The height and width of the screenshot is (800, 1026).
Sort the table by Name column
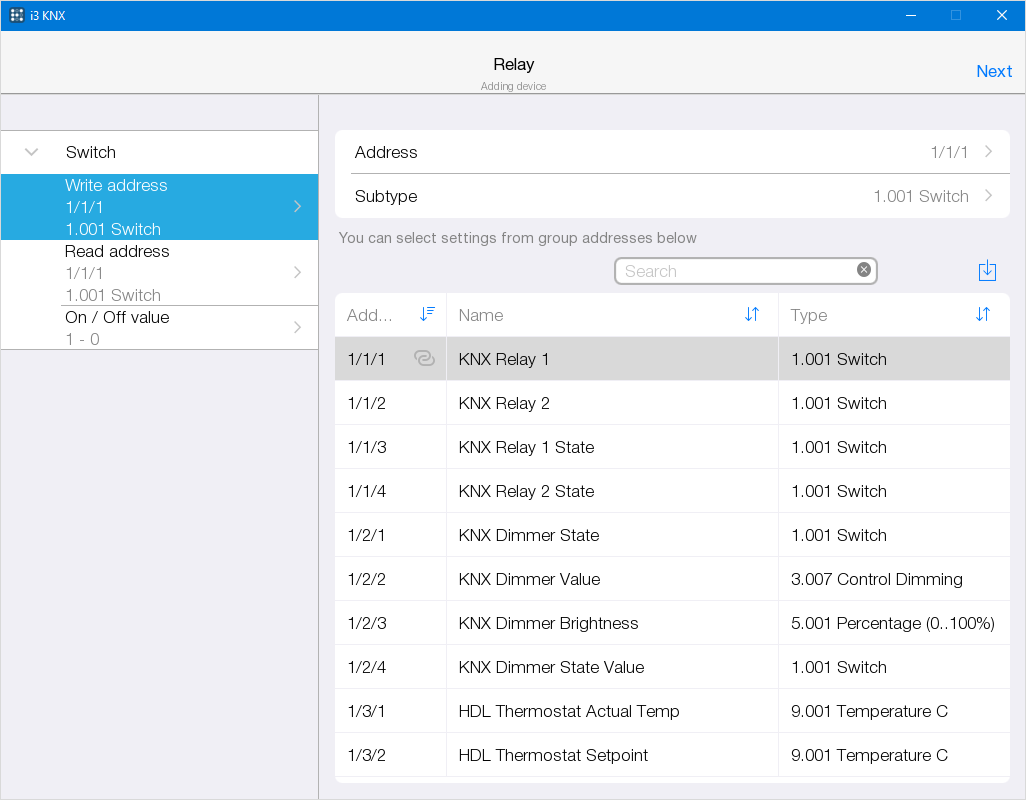click(752, 314)
